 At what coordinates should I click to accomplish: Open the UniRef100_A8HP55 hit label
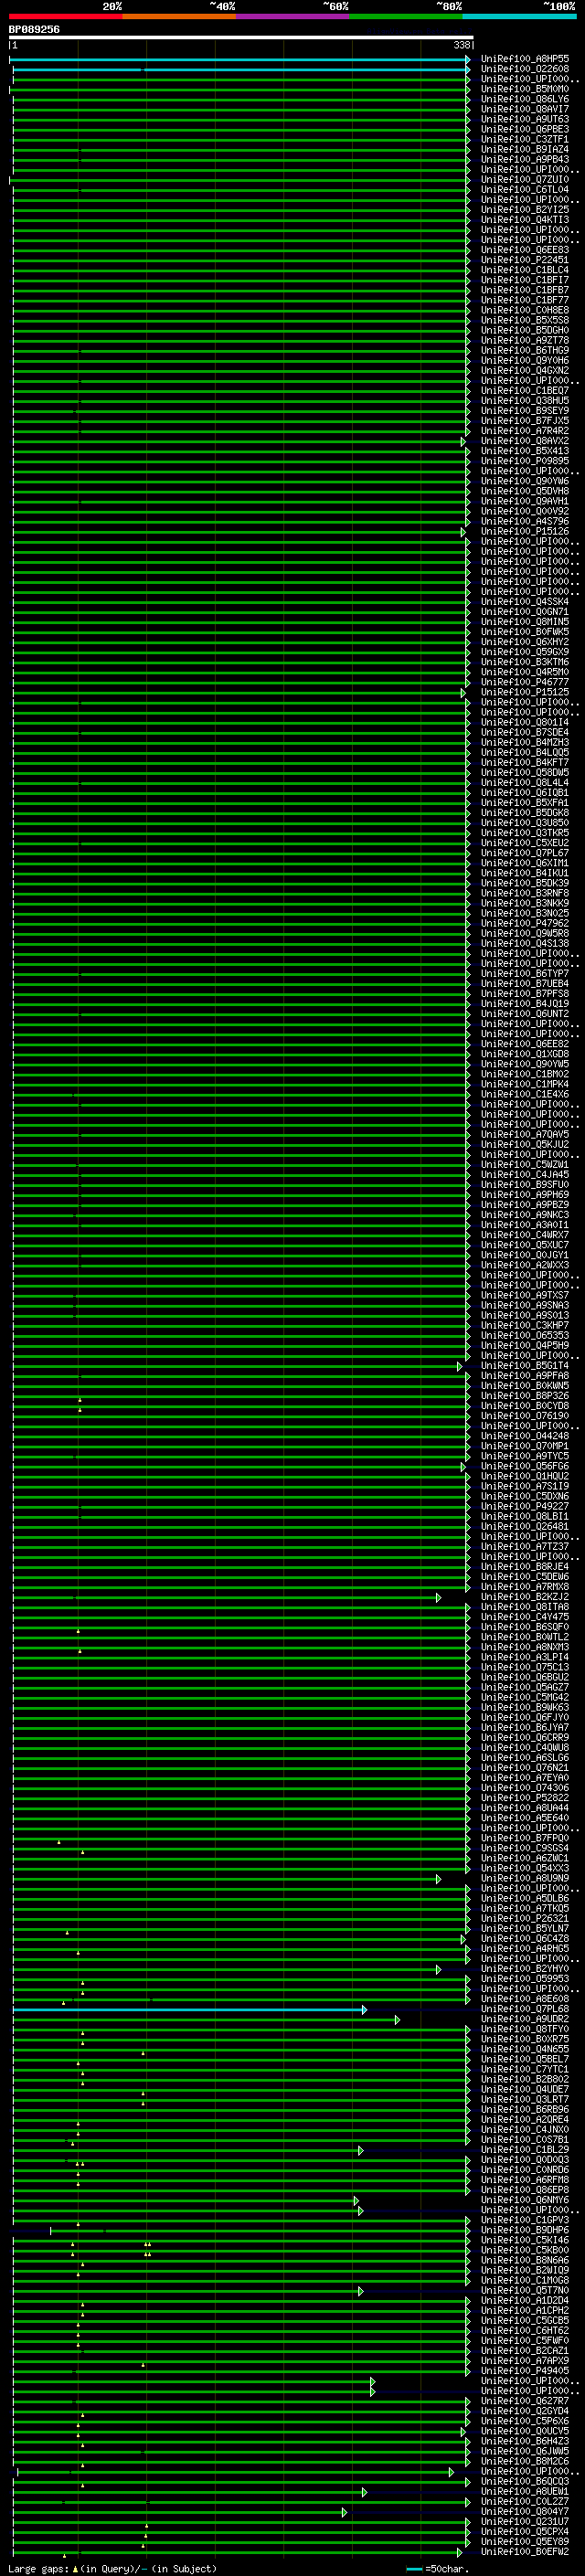pyautogui.click(x=525, y=59)
